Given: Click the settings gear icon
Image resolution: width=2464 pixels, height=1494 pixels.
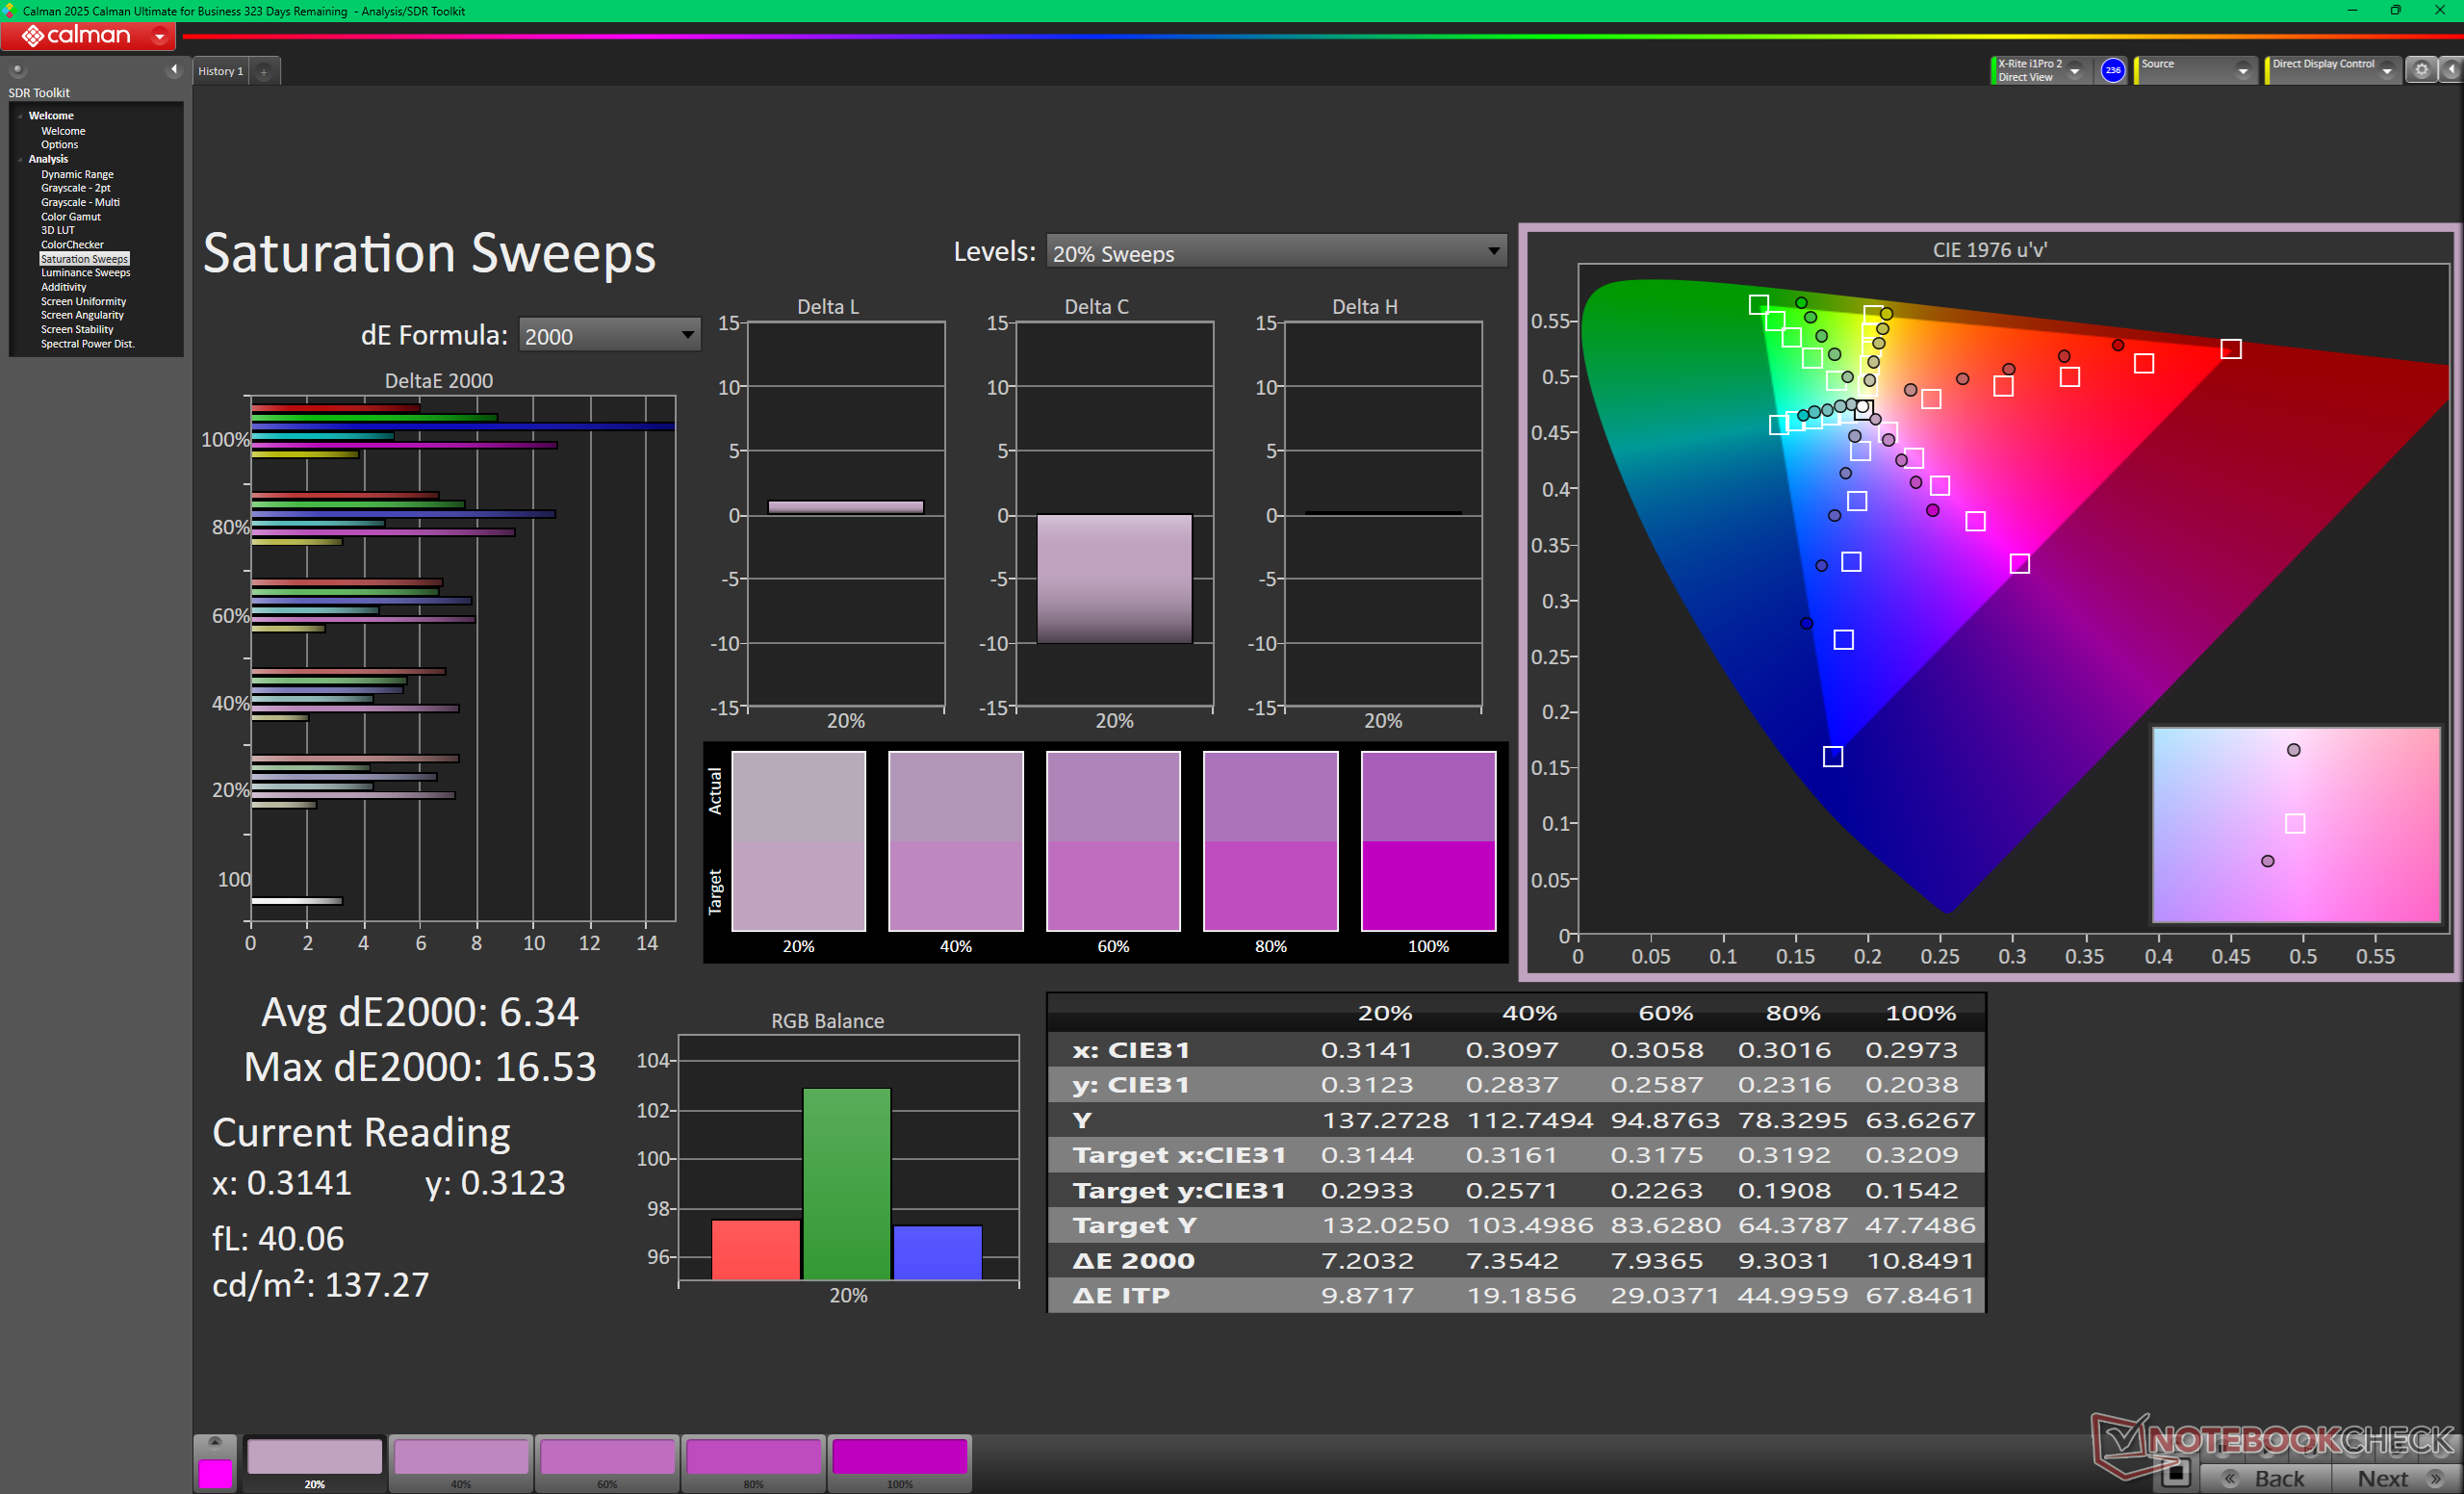Looking at the screenshot, I should tap(2421, 70).
